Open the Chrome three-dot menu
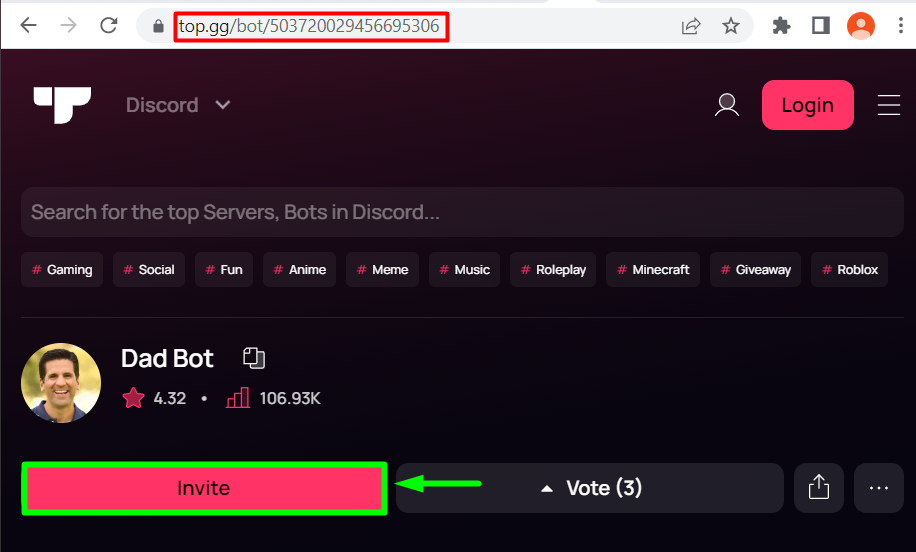This screenshot has width=916, height=552. pyautogui.click(x=900, y=26)
